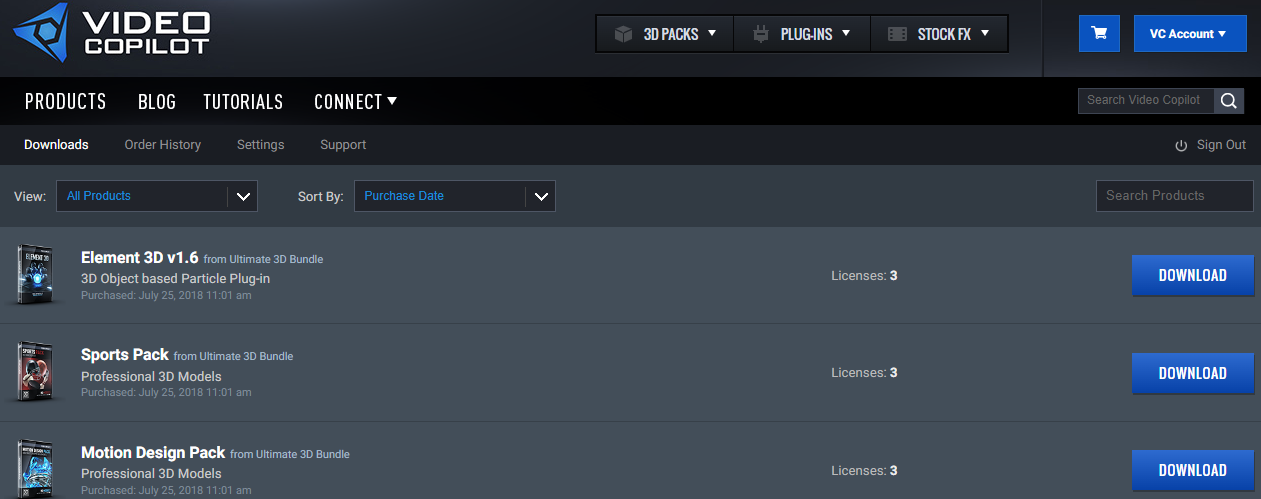Download the Sports Pack
The height and width of the screenshot is (499, 1261).
click(1193, 373)
